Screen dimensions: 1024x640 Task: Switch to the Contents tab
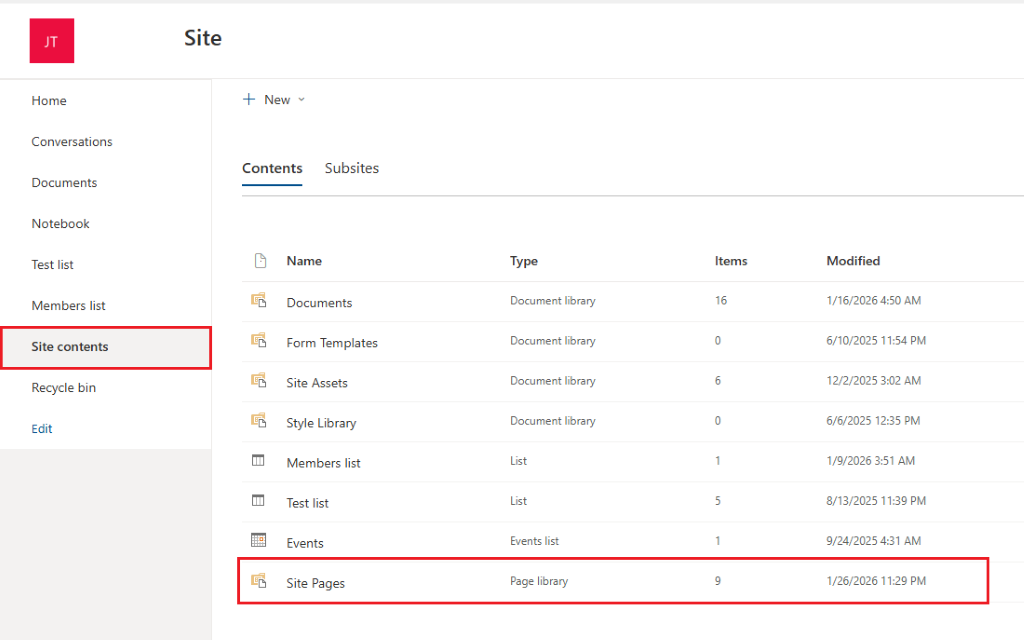tap(272, 168)
